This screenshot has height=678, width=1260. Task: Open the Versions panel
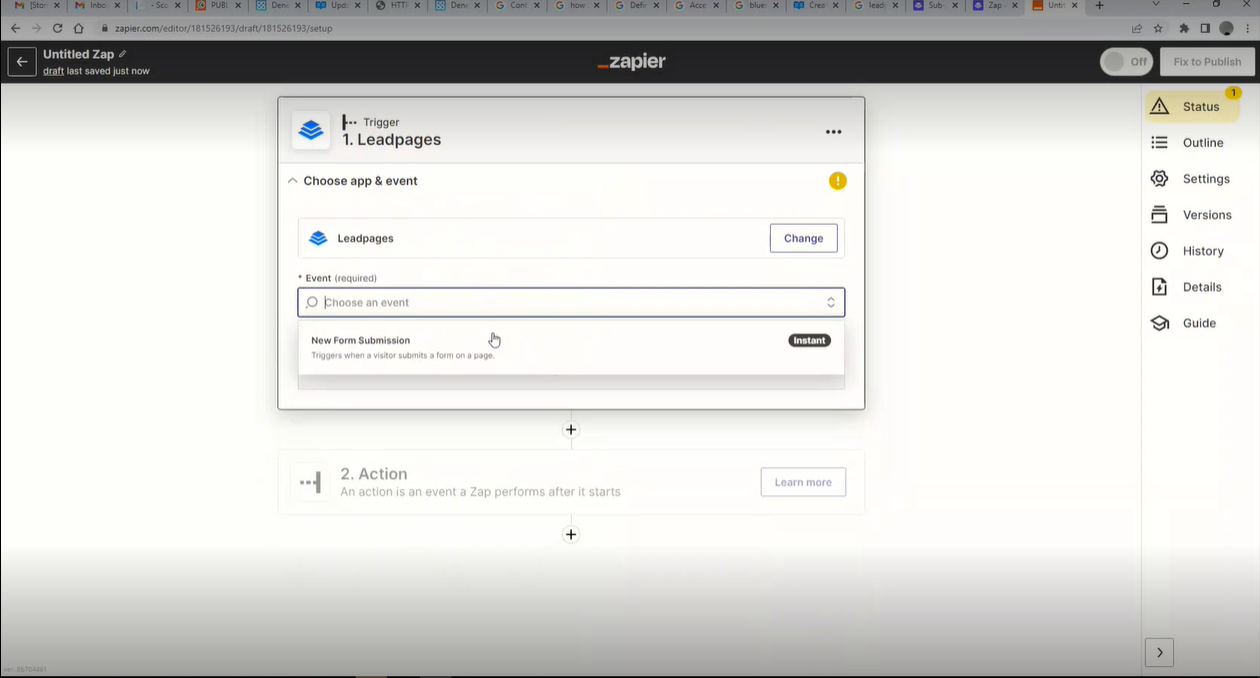pyautogui.click(x=1191, y=215)
